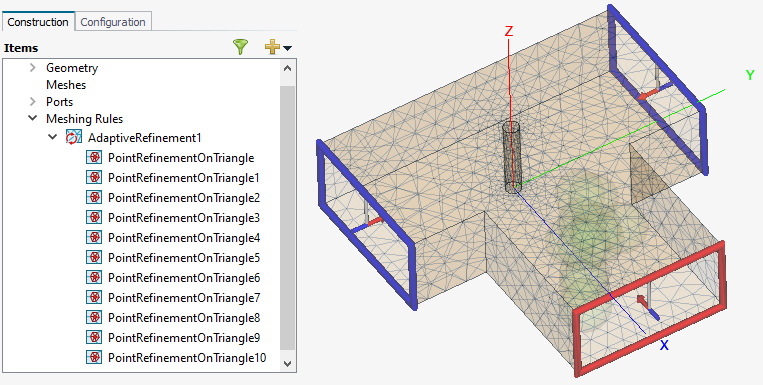
Task: Select the Meshes tree item
Action: [x=66, y=85]
